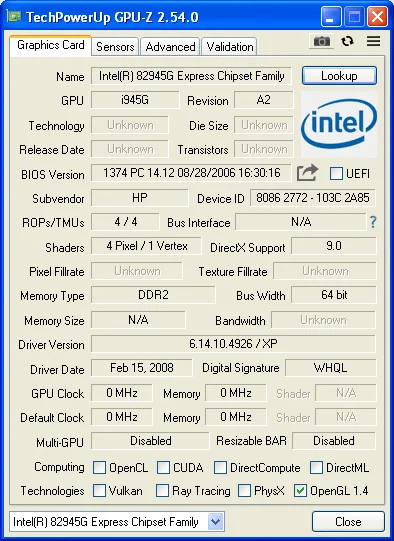Image resolution: width=394 pixels, height=541 pixels.
Task: Click the Default Clock value 0 MHz
Action: pyautogui.click(x=122, y=417)
